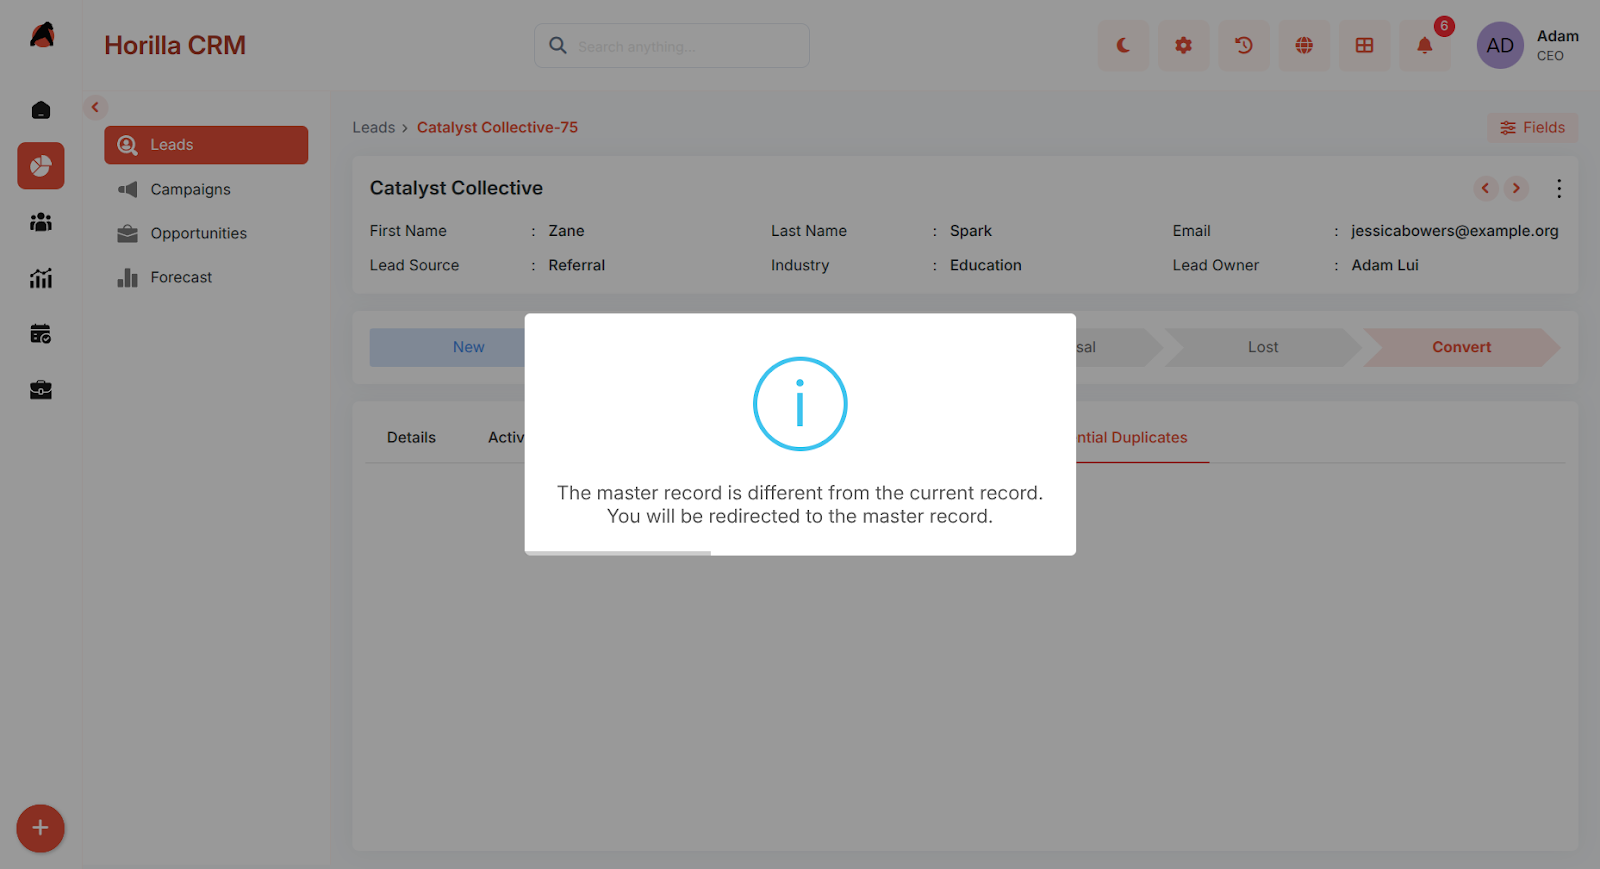Open notifications bell with 6 badge
The height and width of the screenshot is (869, 1600).
pos(1425,45)
